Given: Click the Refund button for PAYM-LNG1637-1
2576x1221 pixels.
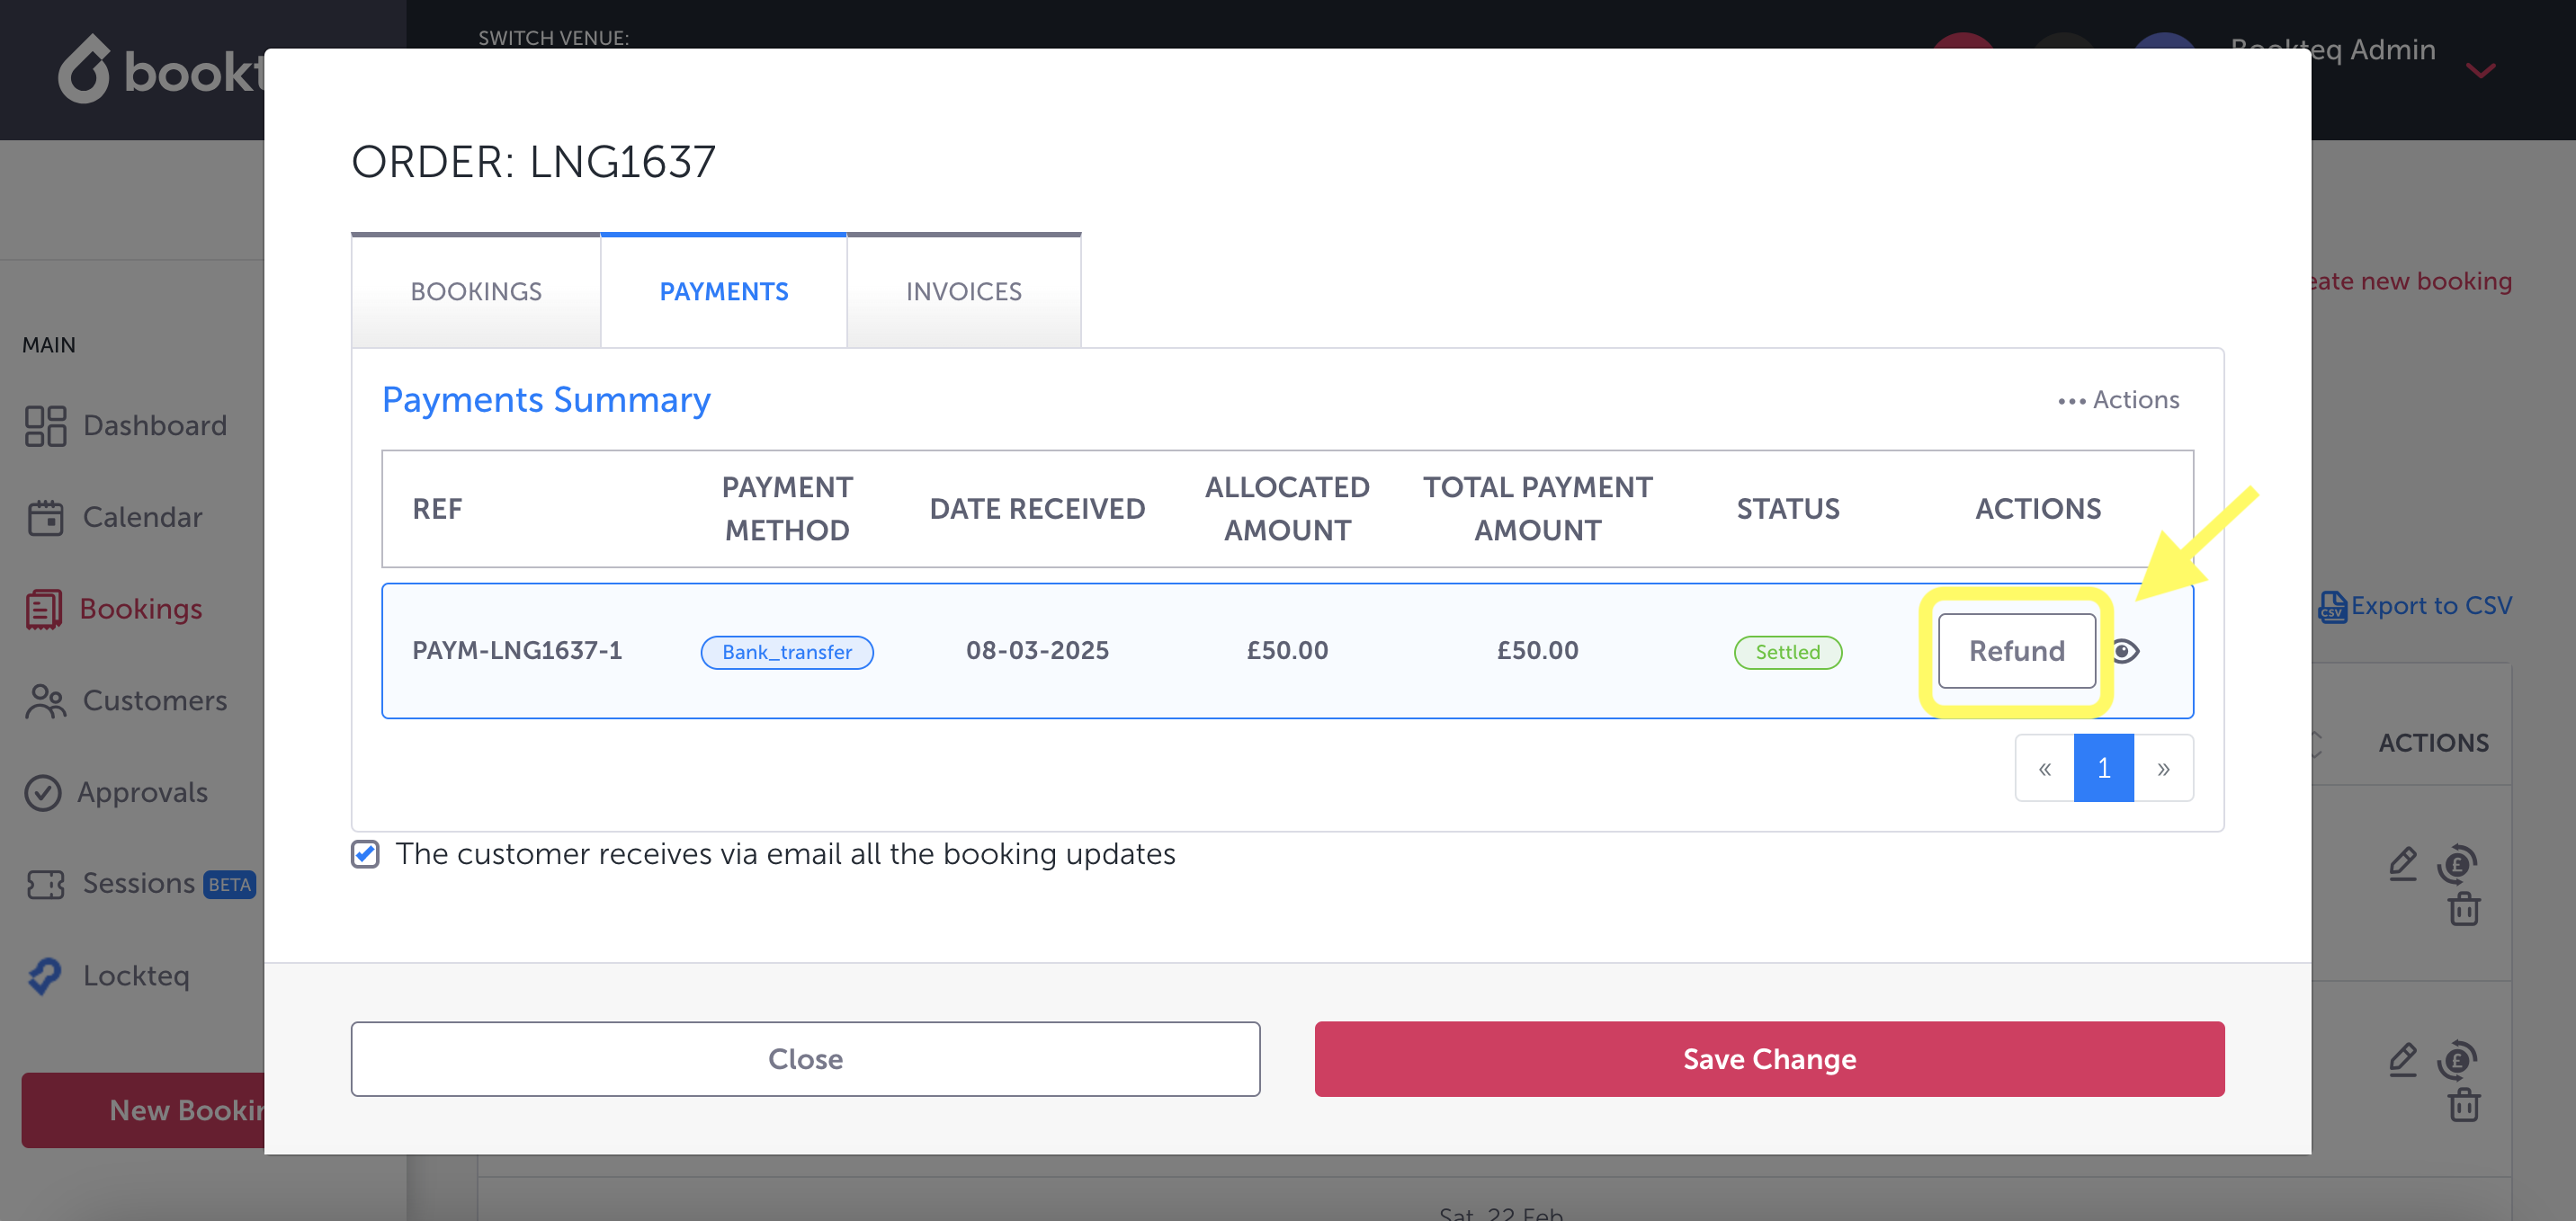Looking at the screenshot, I should click(x=2016, y=651).
